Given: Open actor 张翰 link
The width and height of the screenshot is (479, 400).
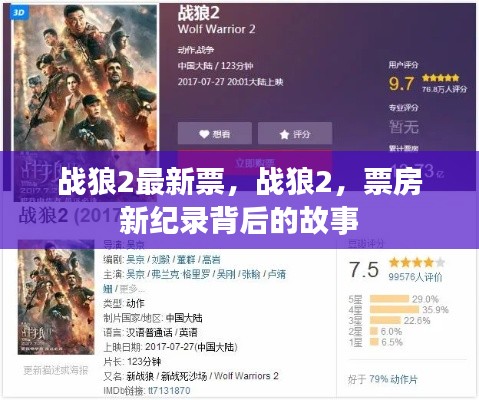Looking at the screenshot, I should [x=251, y=274].
